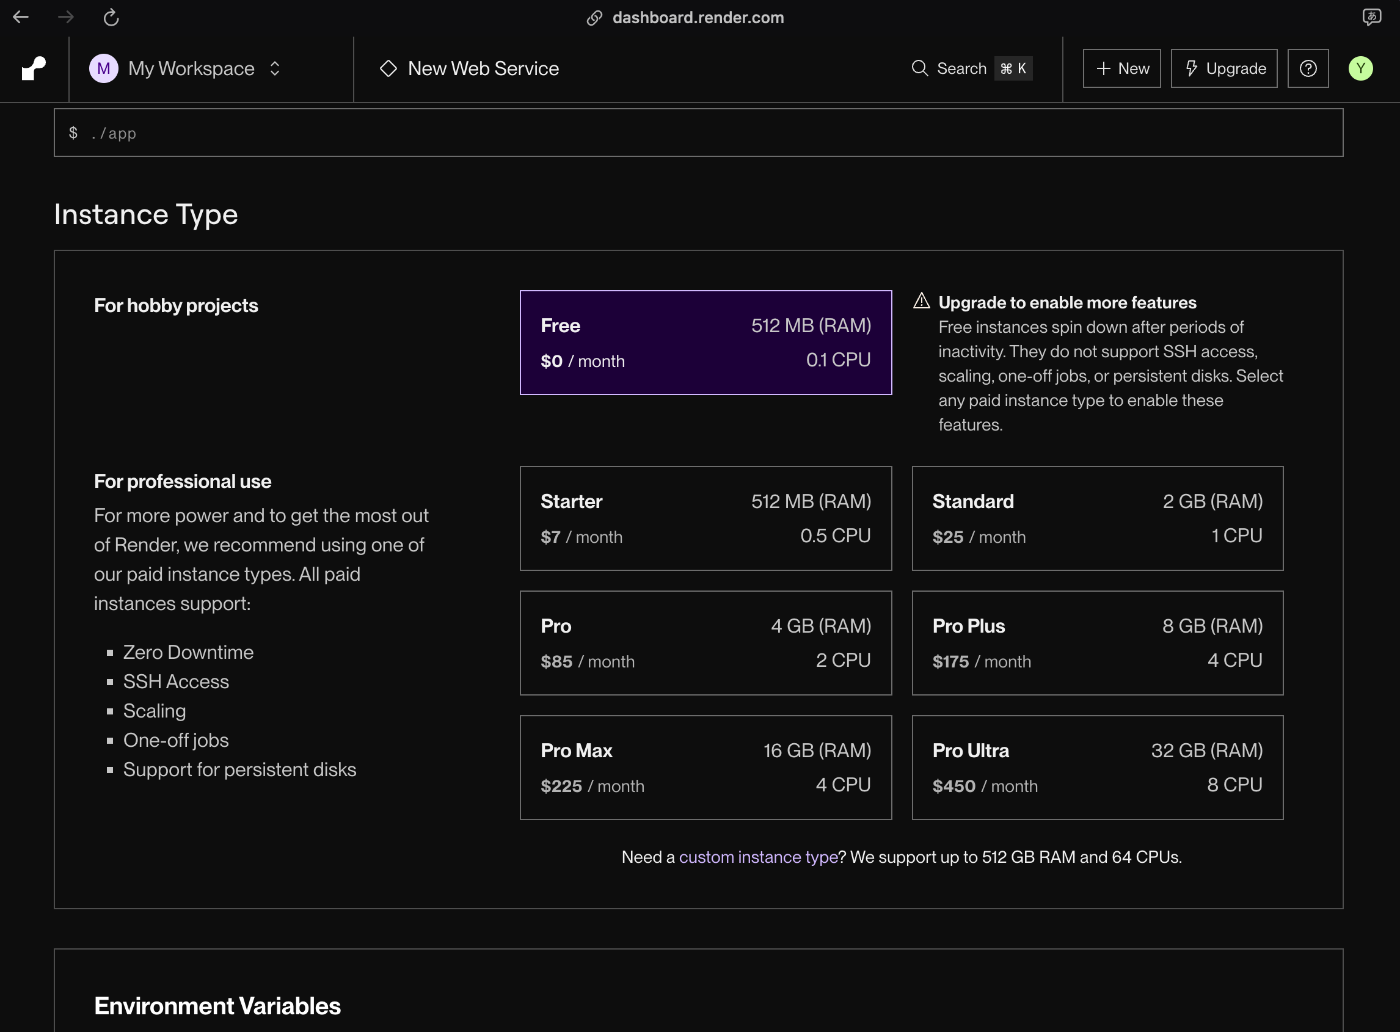Click the Environment Variables heading
The width and height of the screenshot is (1400, 1032).
tap(217, 1006)
